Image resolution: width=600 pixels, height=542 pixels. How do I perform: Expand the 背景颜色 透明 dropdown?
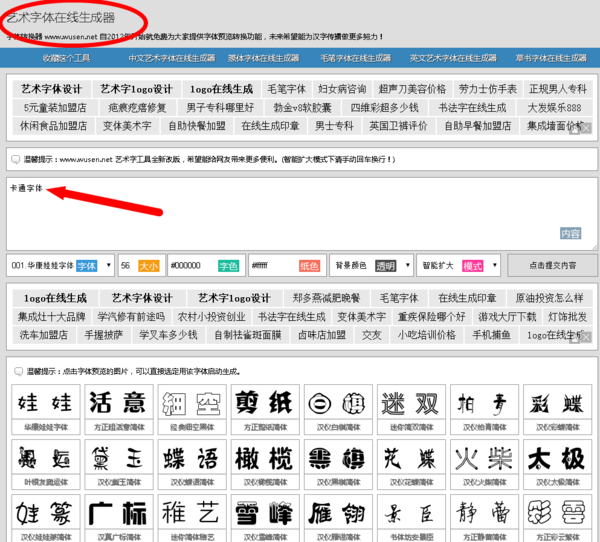tap(371, 265)
